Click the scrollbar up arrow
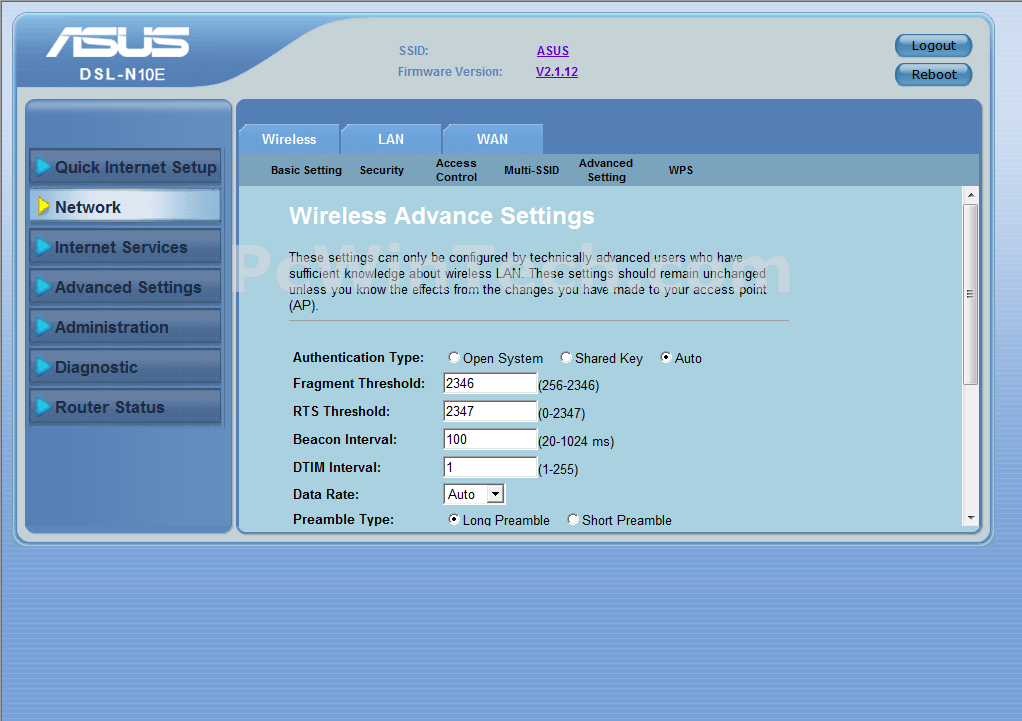This screenshot has height=721, width=1022. tap(971, 195)
